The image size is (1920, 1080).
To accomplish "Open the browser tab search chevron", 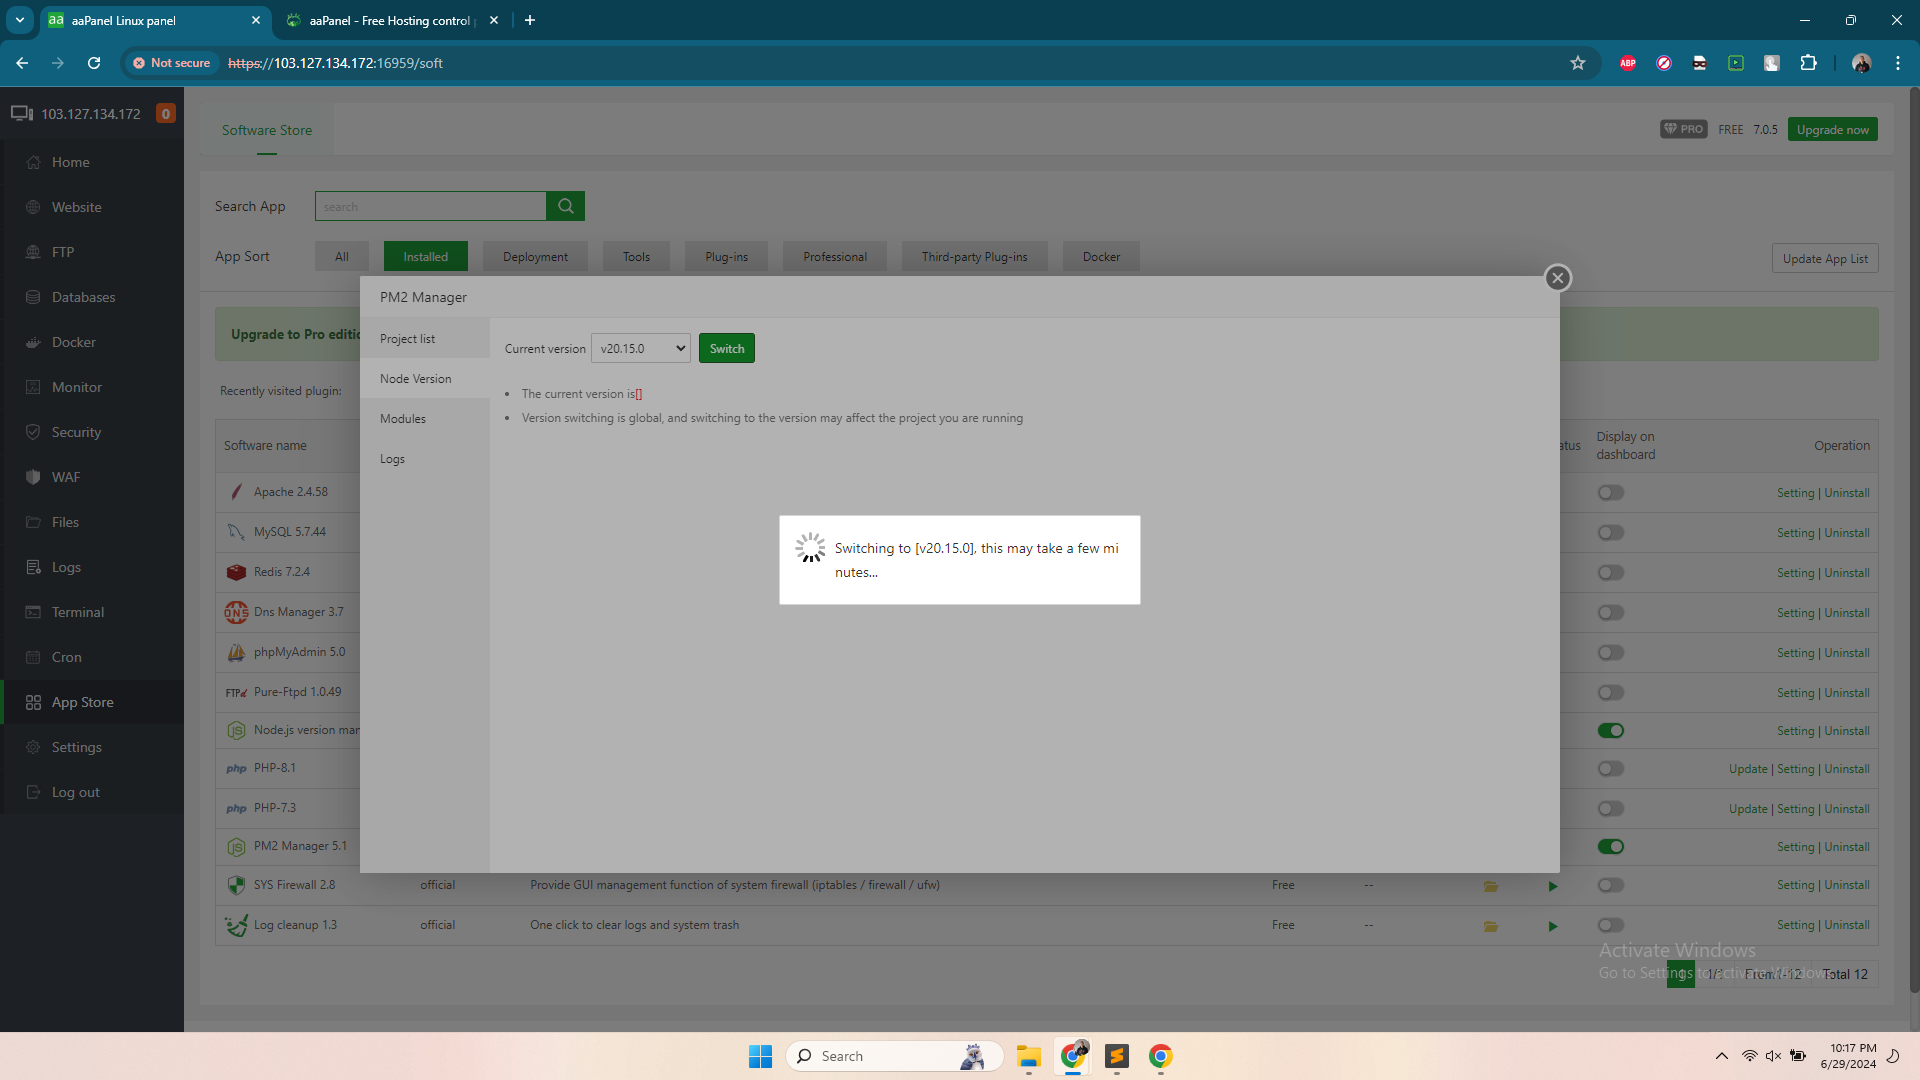I will click(x=19, y=20).
